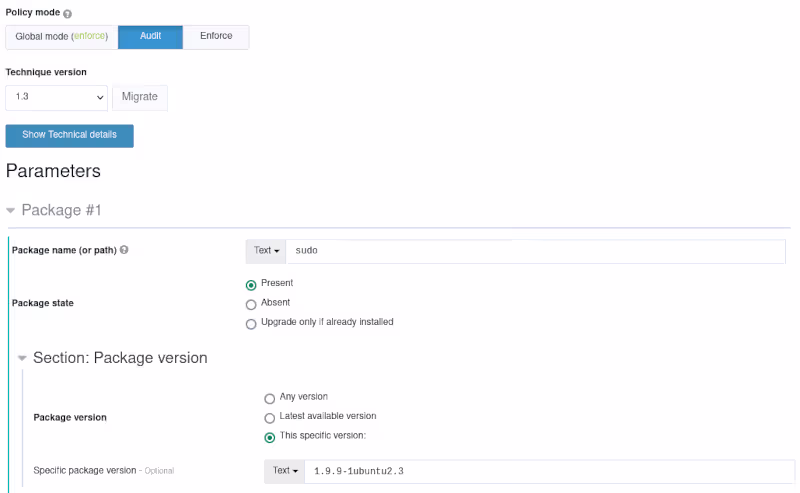Viewport: 800px width, 493px height.
Task: Open the Technique version 1.3 dropdown
Action: pyautogui.click(x=56, y=97)
